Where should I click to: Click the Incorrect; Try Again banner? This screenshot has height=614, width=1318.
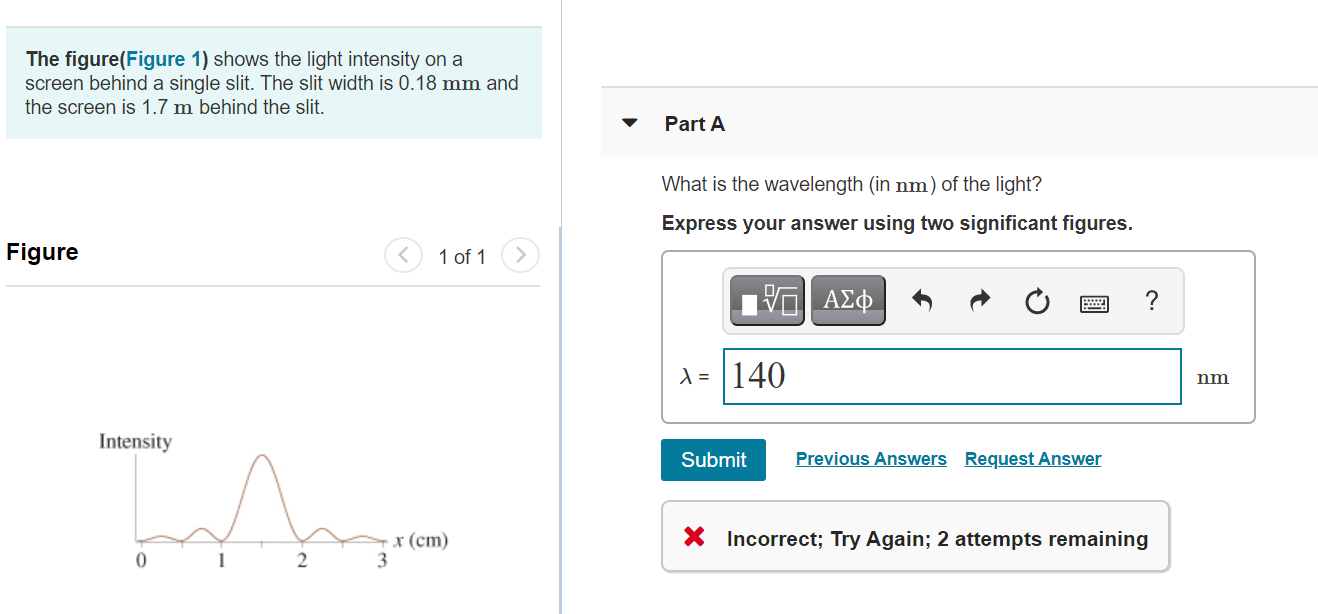coord(936,538)
